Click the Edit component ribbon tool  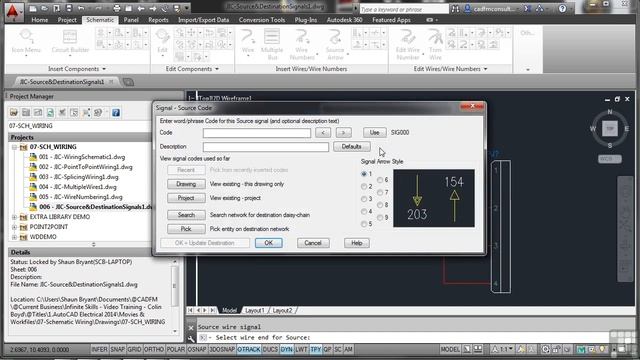coord(162,41)
